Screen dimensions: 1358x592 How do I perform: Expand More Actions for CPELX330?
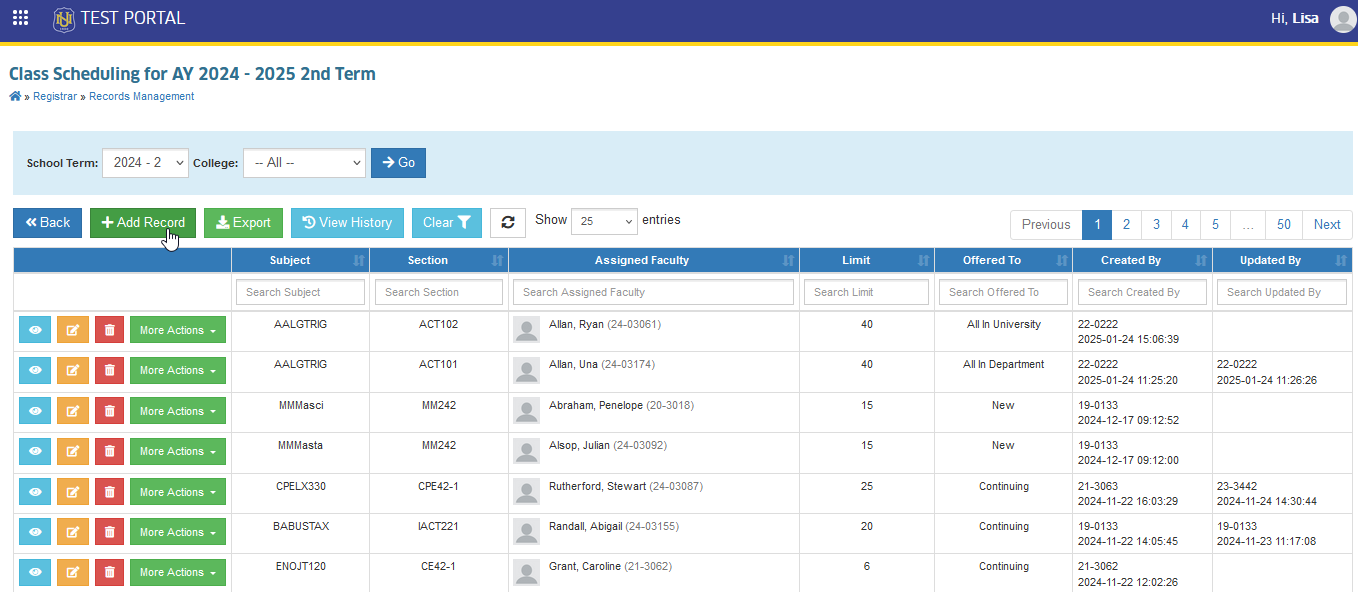click(x=178, y=492)
